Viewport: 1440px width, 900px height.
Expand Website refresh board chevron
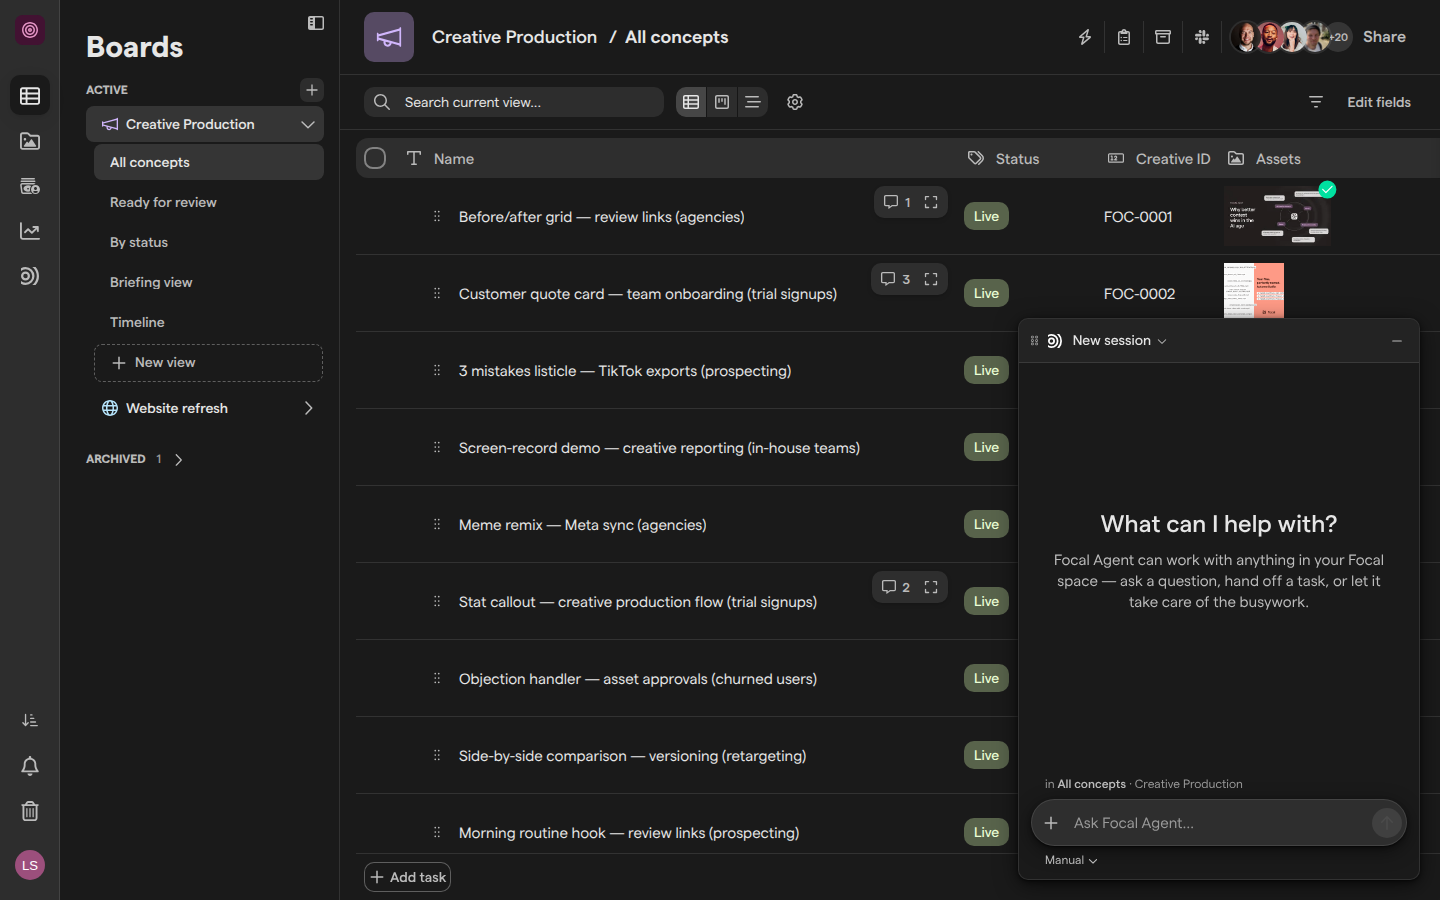pos(308,408)
